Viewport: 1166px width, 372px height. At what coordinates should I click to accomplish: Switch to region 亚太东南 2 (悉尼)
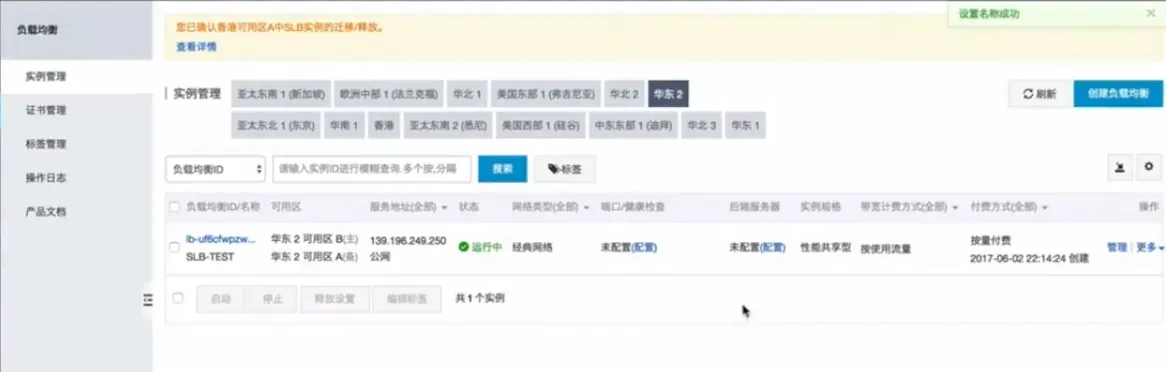448,126
